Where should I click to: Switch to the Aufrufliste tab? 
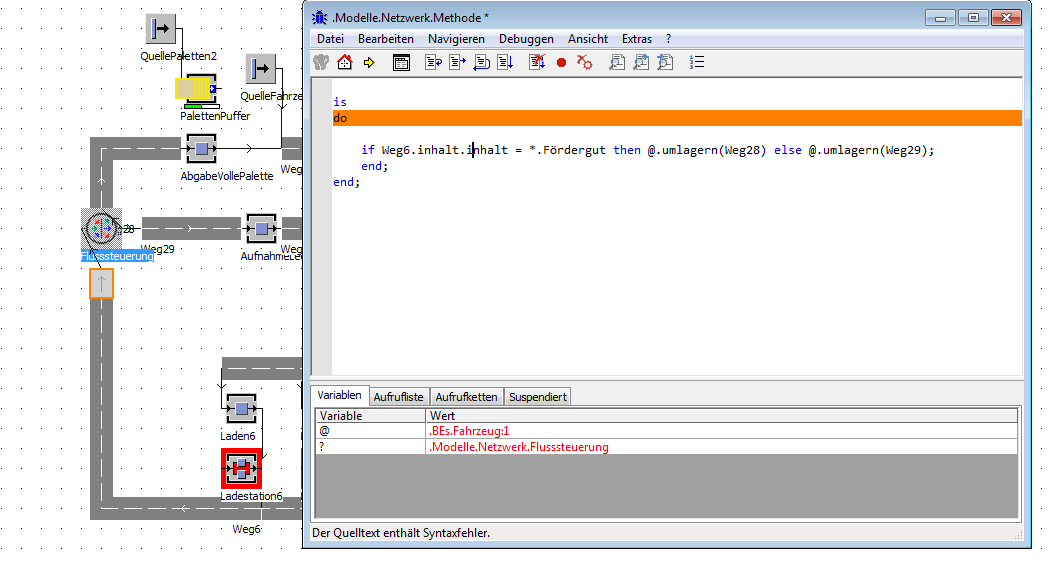click(399, 397)
